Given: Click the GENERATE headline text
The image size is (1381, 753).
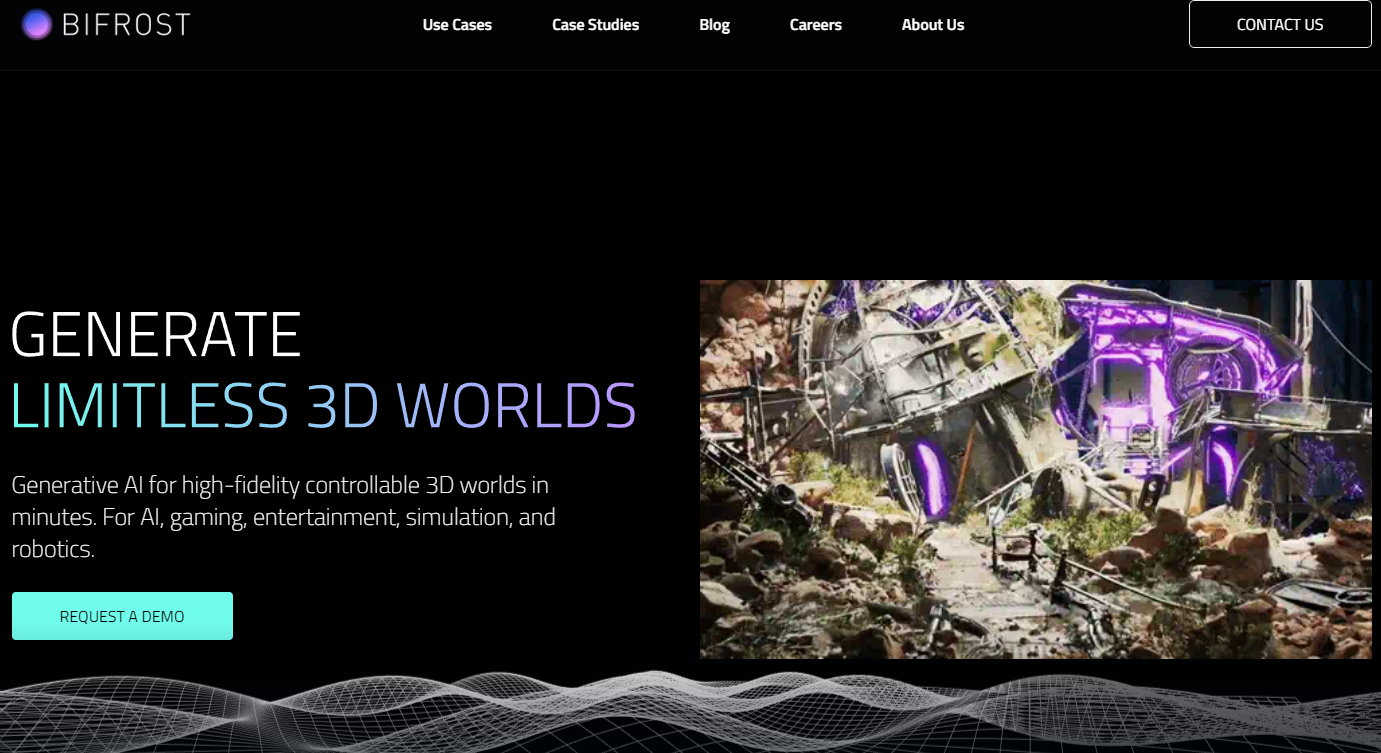Looking at the screenshot, I should [x=156, y=335].
